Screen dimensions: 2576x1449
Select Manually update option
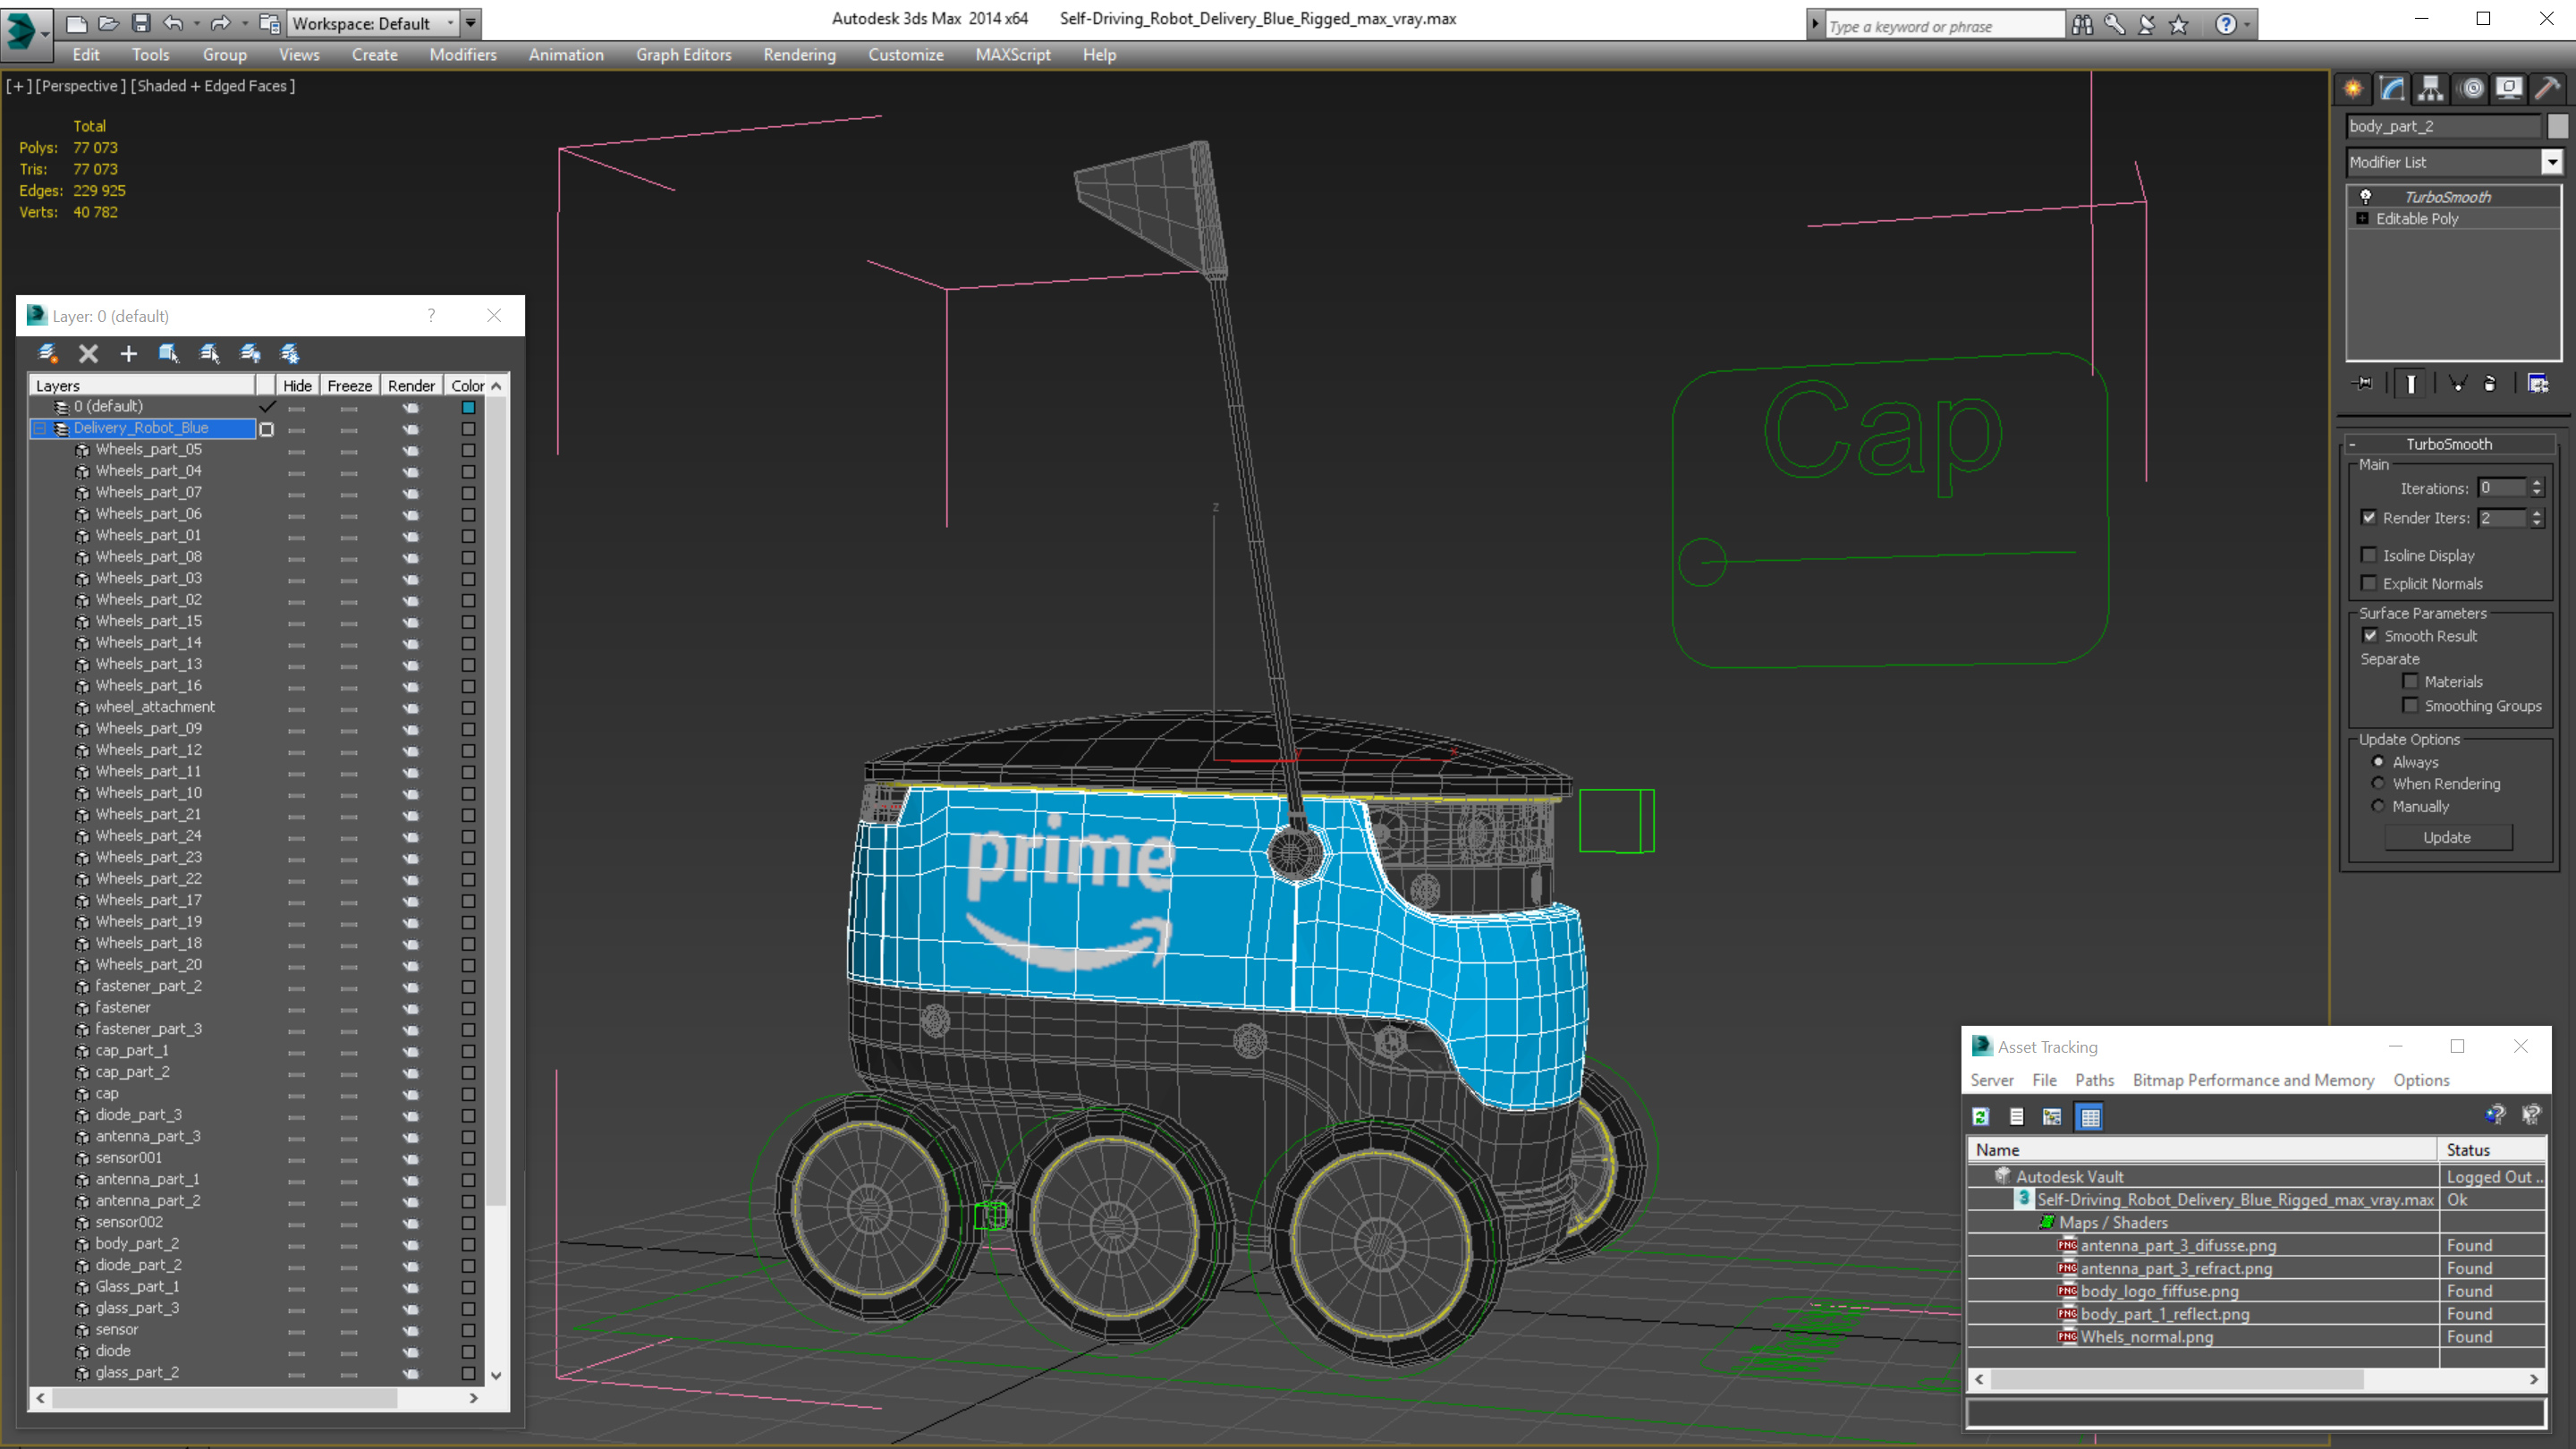[x=2379, y=806]
